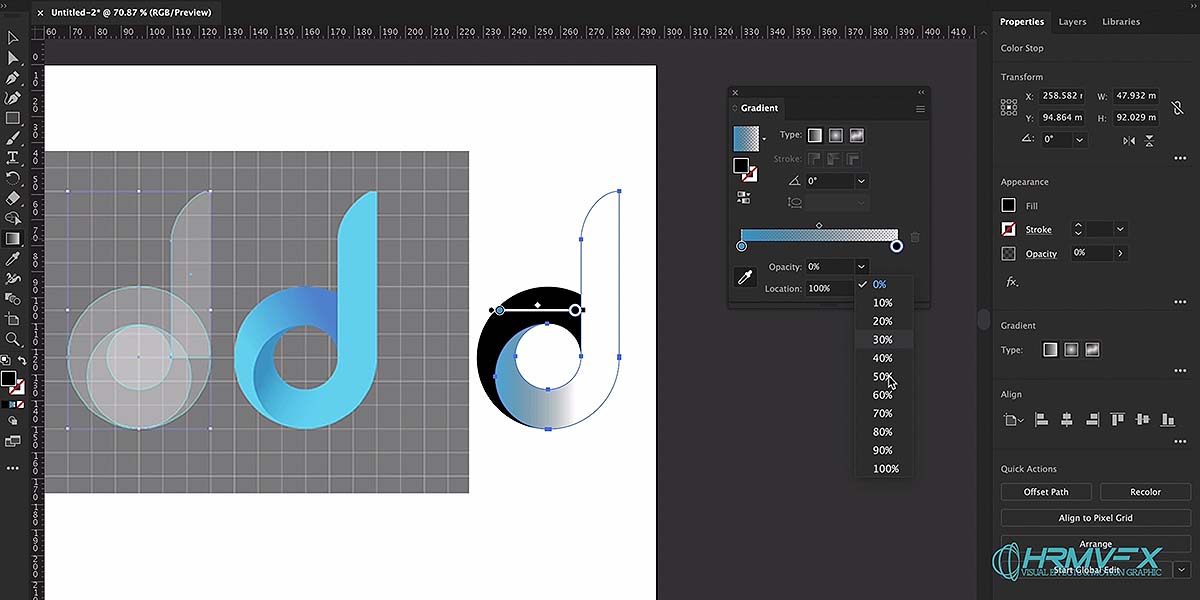This screenshot has height=600, width=1200.
Task: Open the rotation angle dropdown in Transform
Action: point(1079,141)
